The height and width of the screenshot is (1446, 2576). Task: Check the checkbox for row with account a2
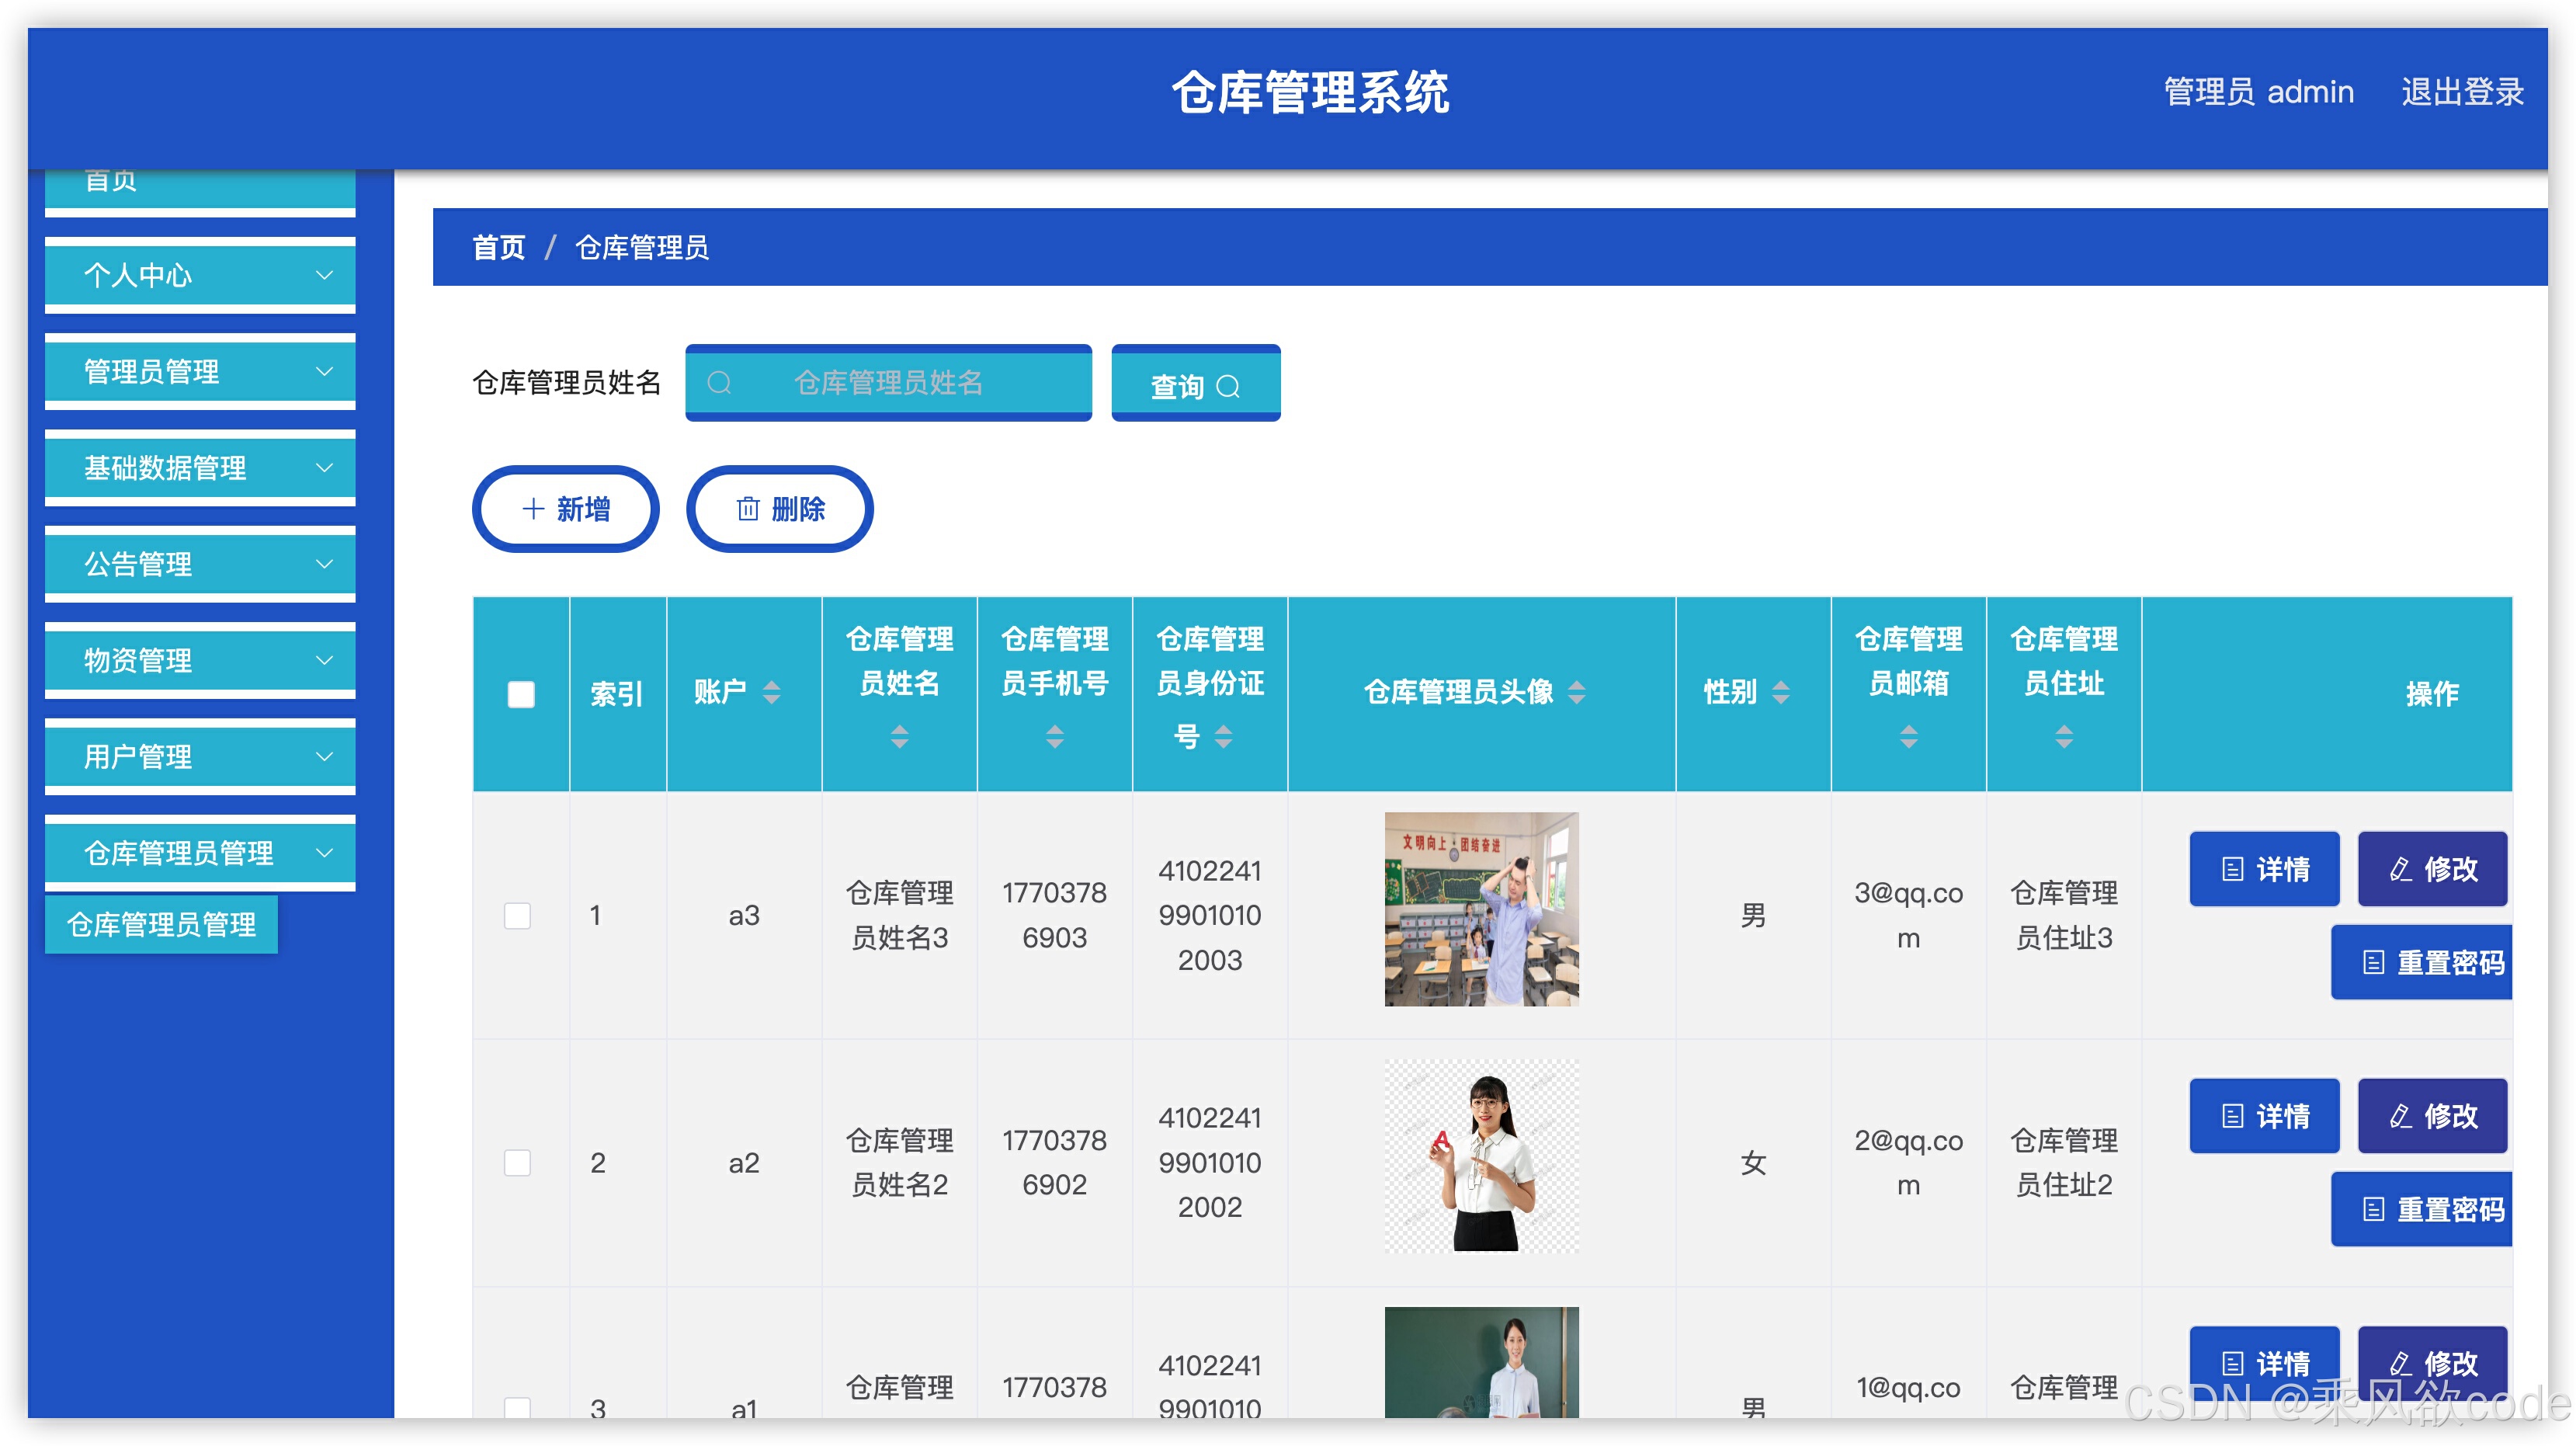point(519,1163)
